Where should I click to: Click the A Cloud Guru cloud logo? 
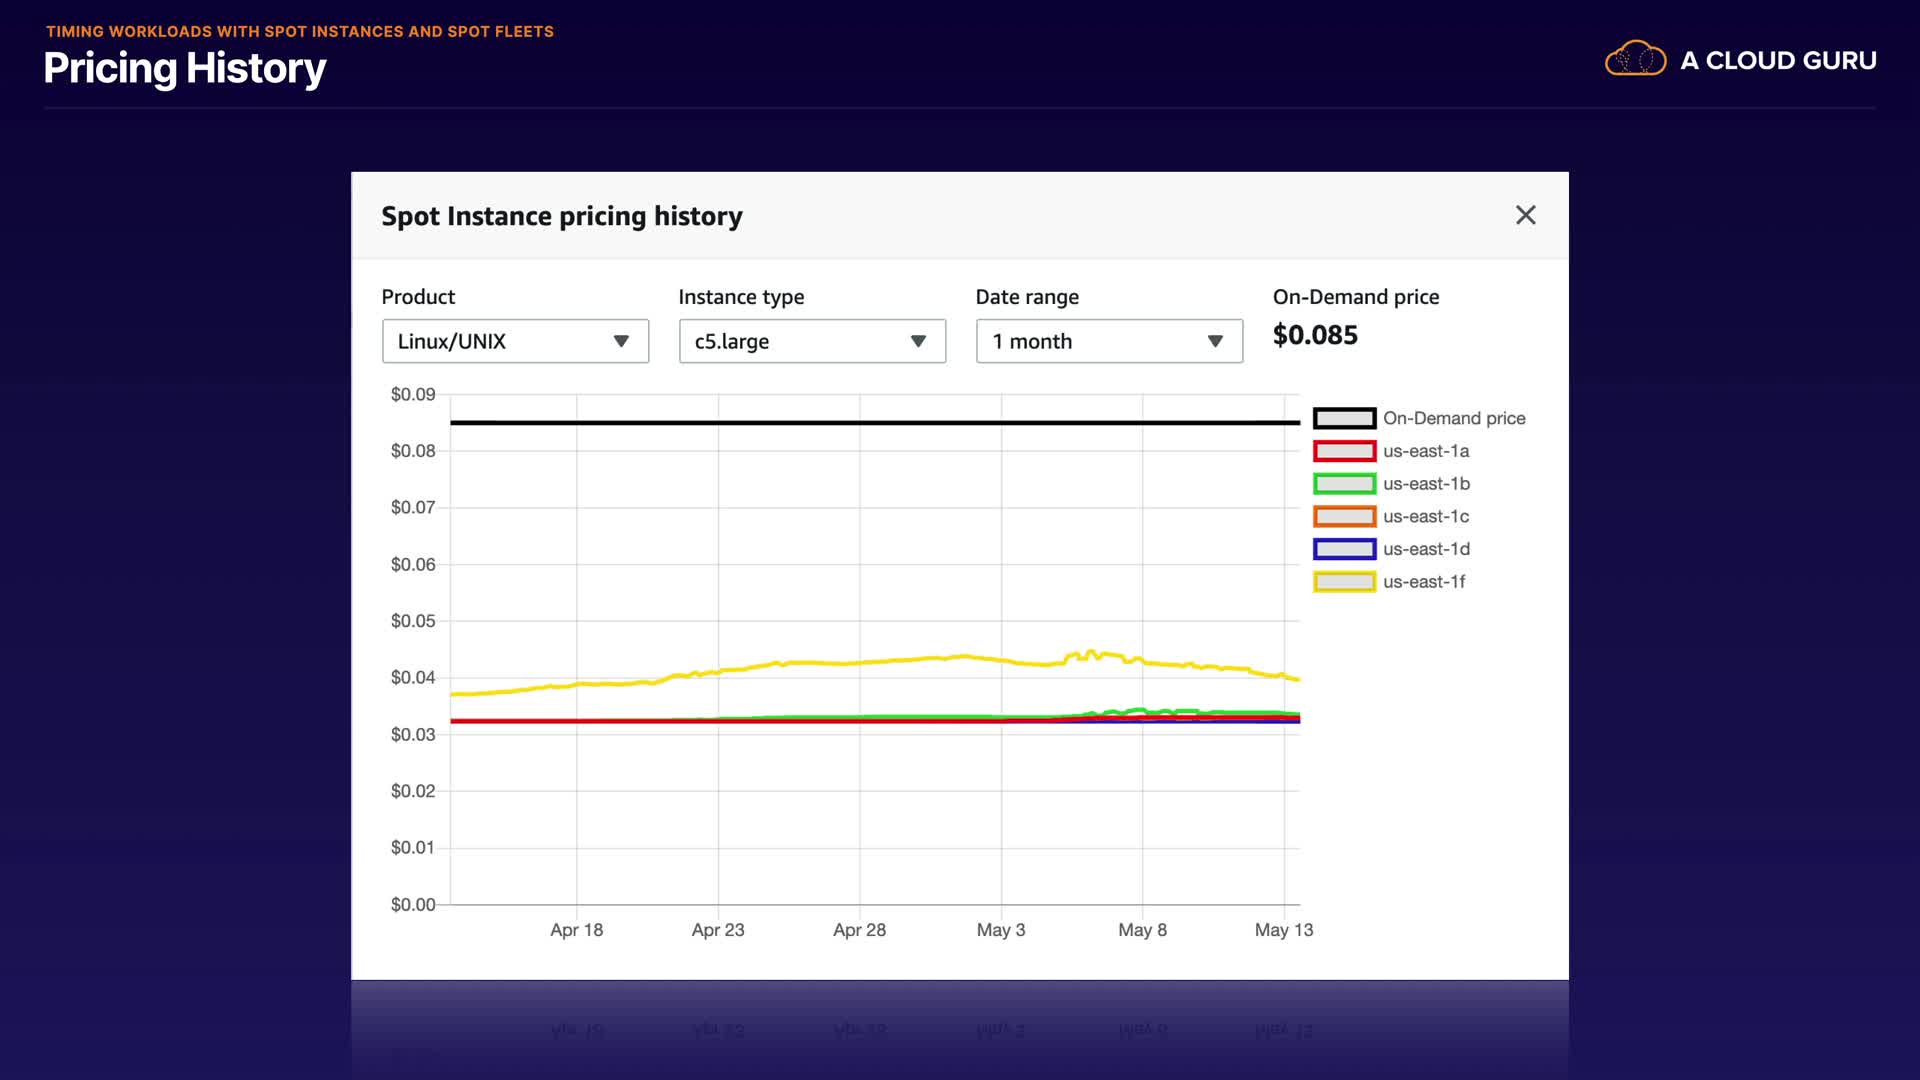pos(1635,60)
